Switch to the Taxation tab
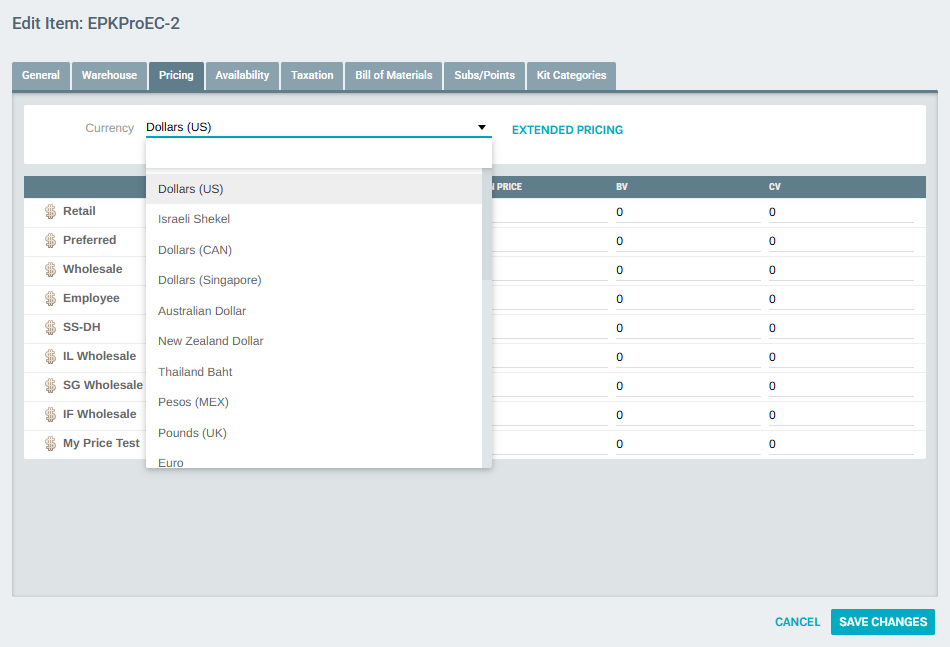 [311, 75]
